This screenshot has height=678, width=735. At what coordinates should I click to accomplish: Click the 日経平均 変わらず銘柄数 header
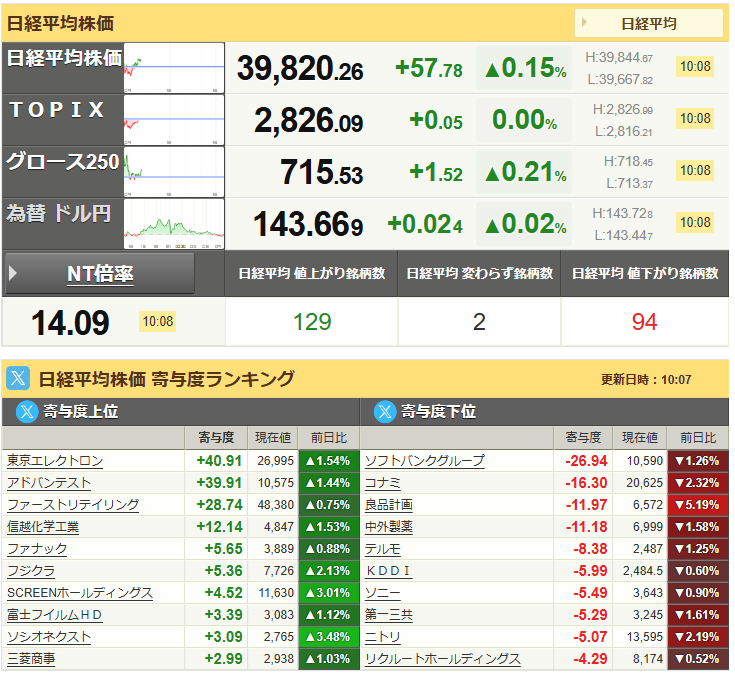480,273
